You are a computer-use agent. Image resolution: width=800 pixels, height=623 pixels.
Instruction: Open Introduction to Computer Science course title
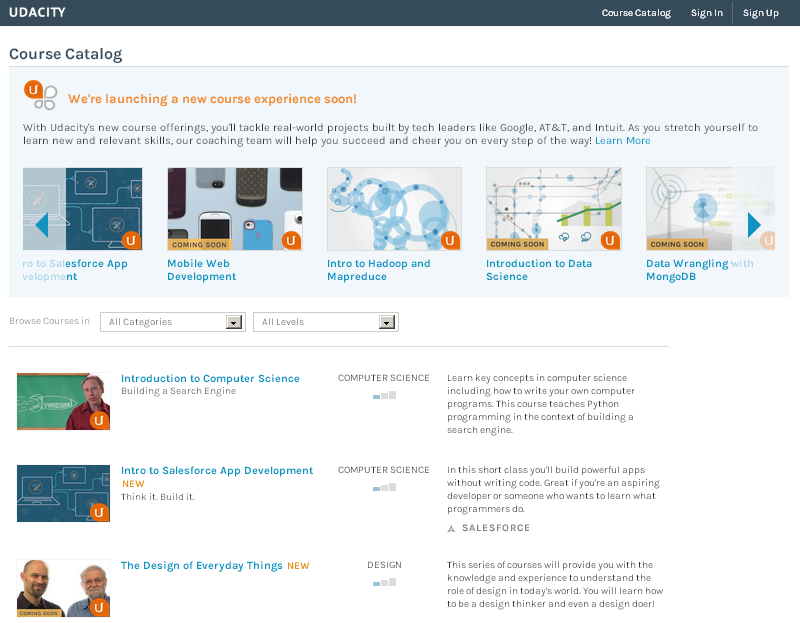(210, 378)
